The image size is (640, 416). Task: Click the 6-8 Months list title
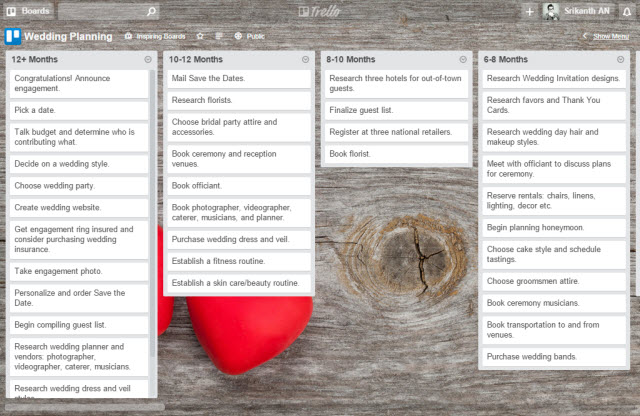point(506,60)
